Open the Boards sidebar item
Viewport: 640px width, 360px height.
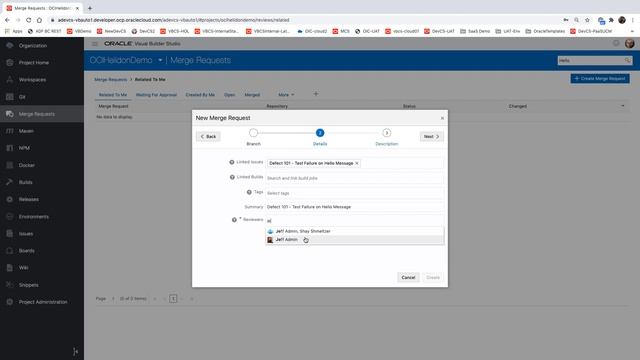coord(27,251)
